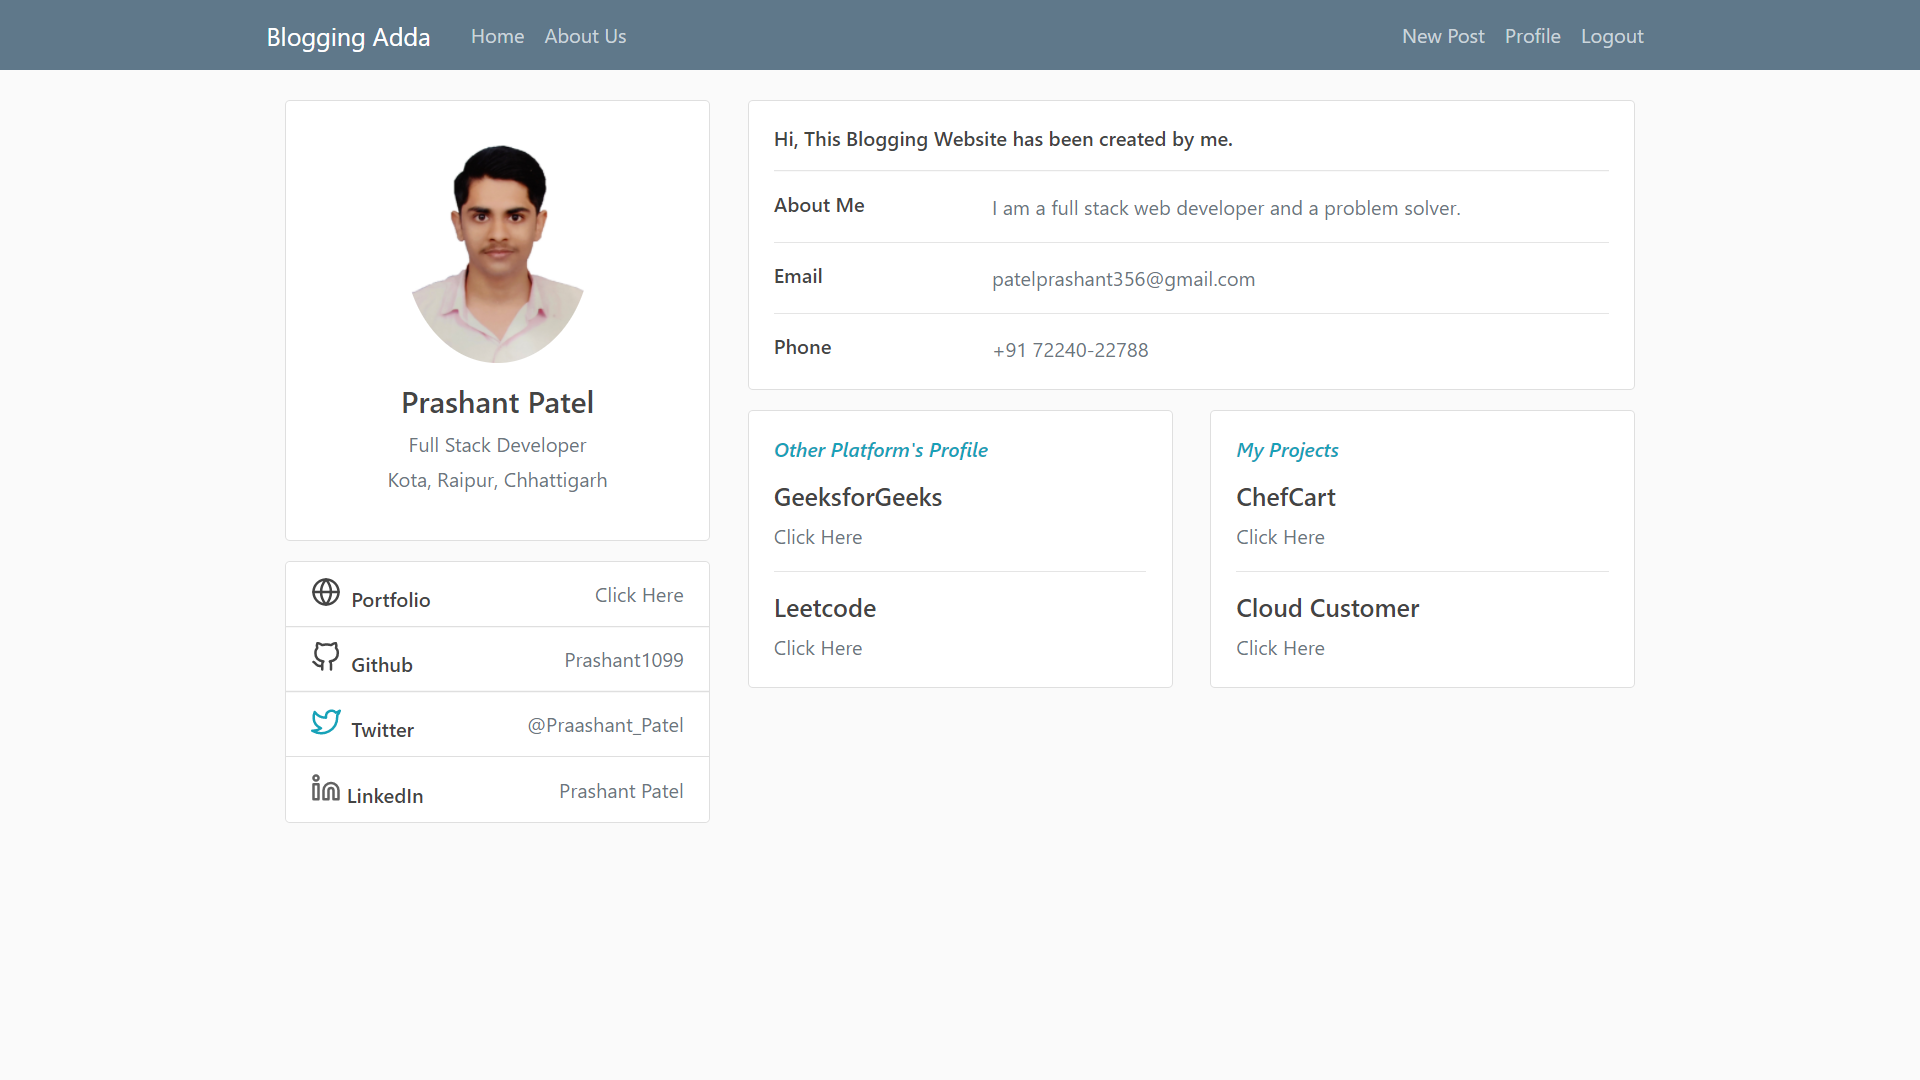Click the LinkedIn icon

[326, 788]
